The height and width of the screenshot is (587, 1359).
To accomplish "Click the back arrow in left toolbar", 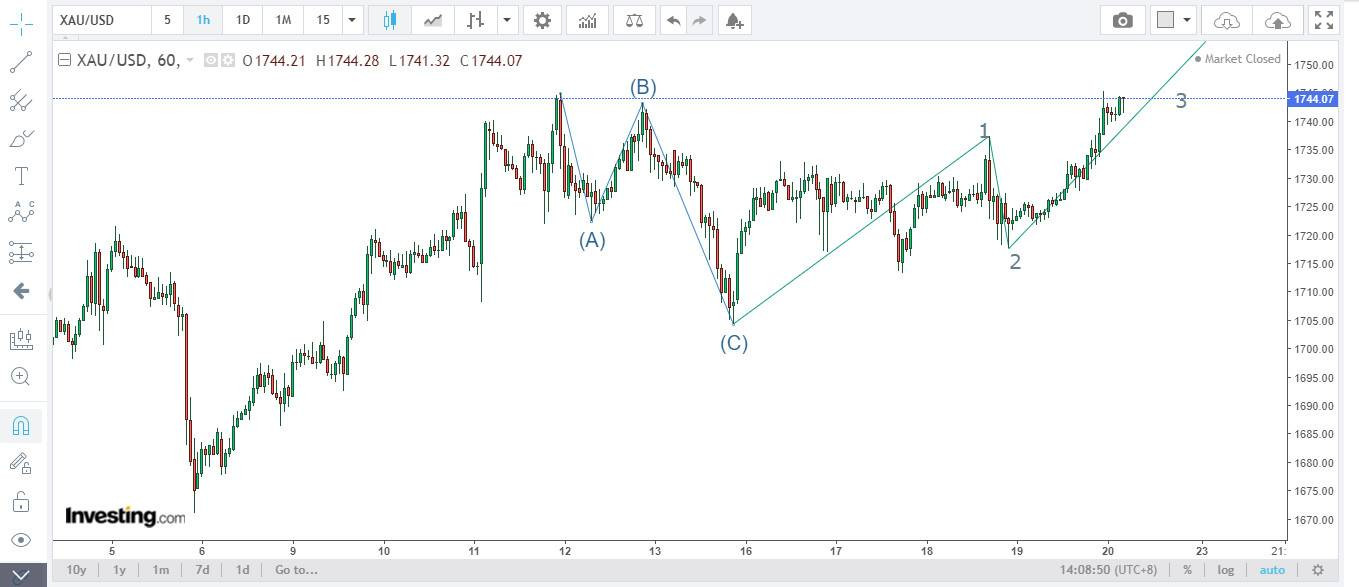I will click(x=21, y=291).
